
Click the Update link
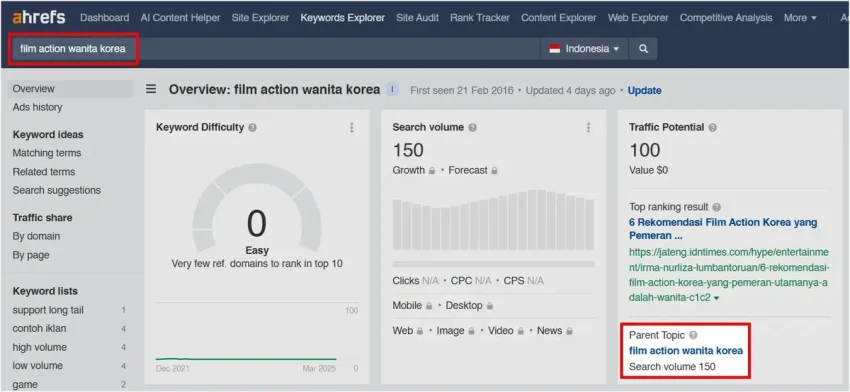[x=645, y=91]
